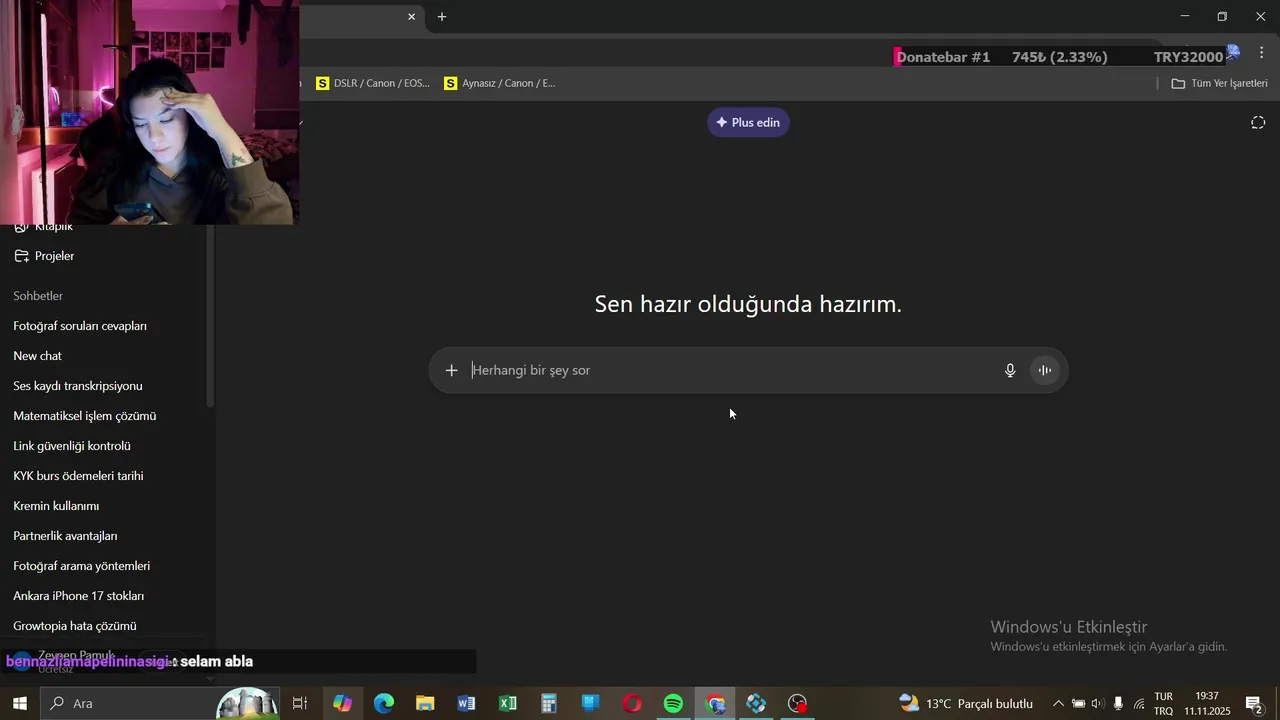Open the network tray icon
This screenshot has width=1280, height=720.
pos(1139,703)
